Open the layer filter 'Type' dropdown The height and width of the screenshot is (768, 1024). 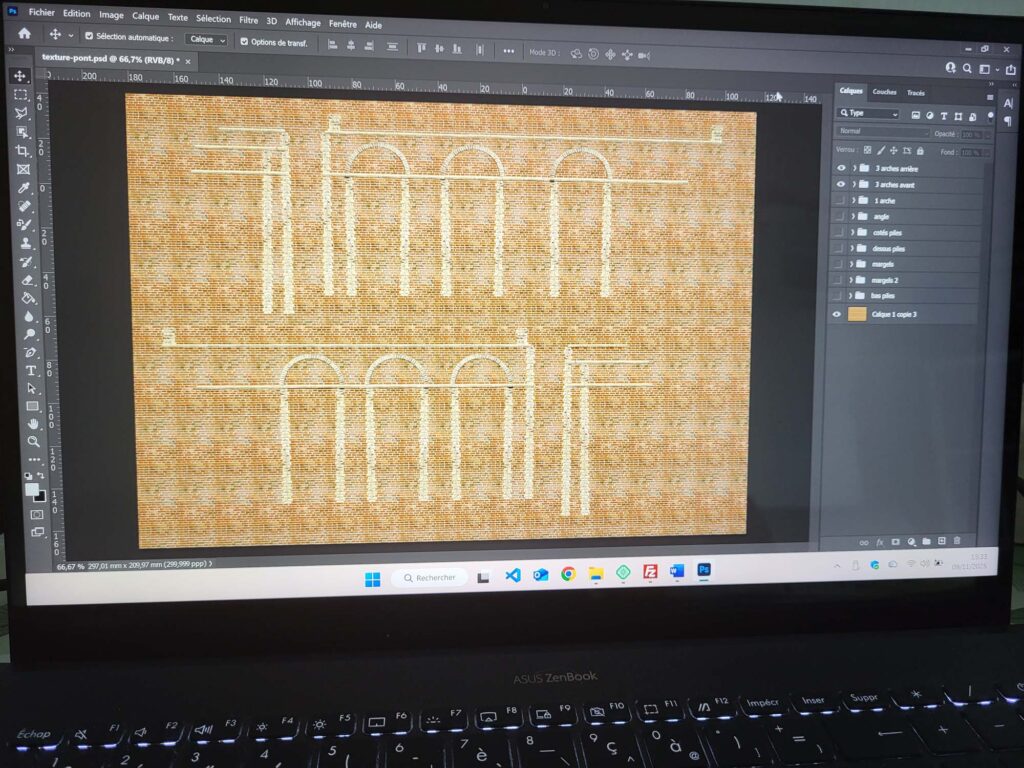click(868, 113)
